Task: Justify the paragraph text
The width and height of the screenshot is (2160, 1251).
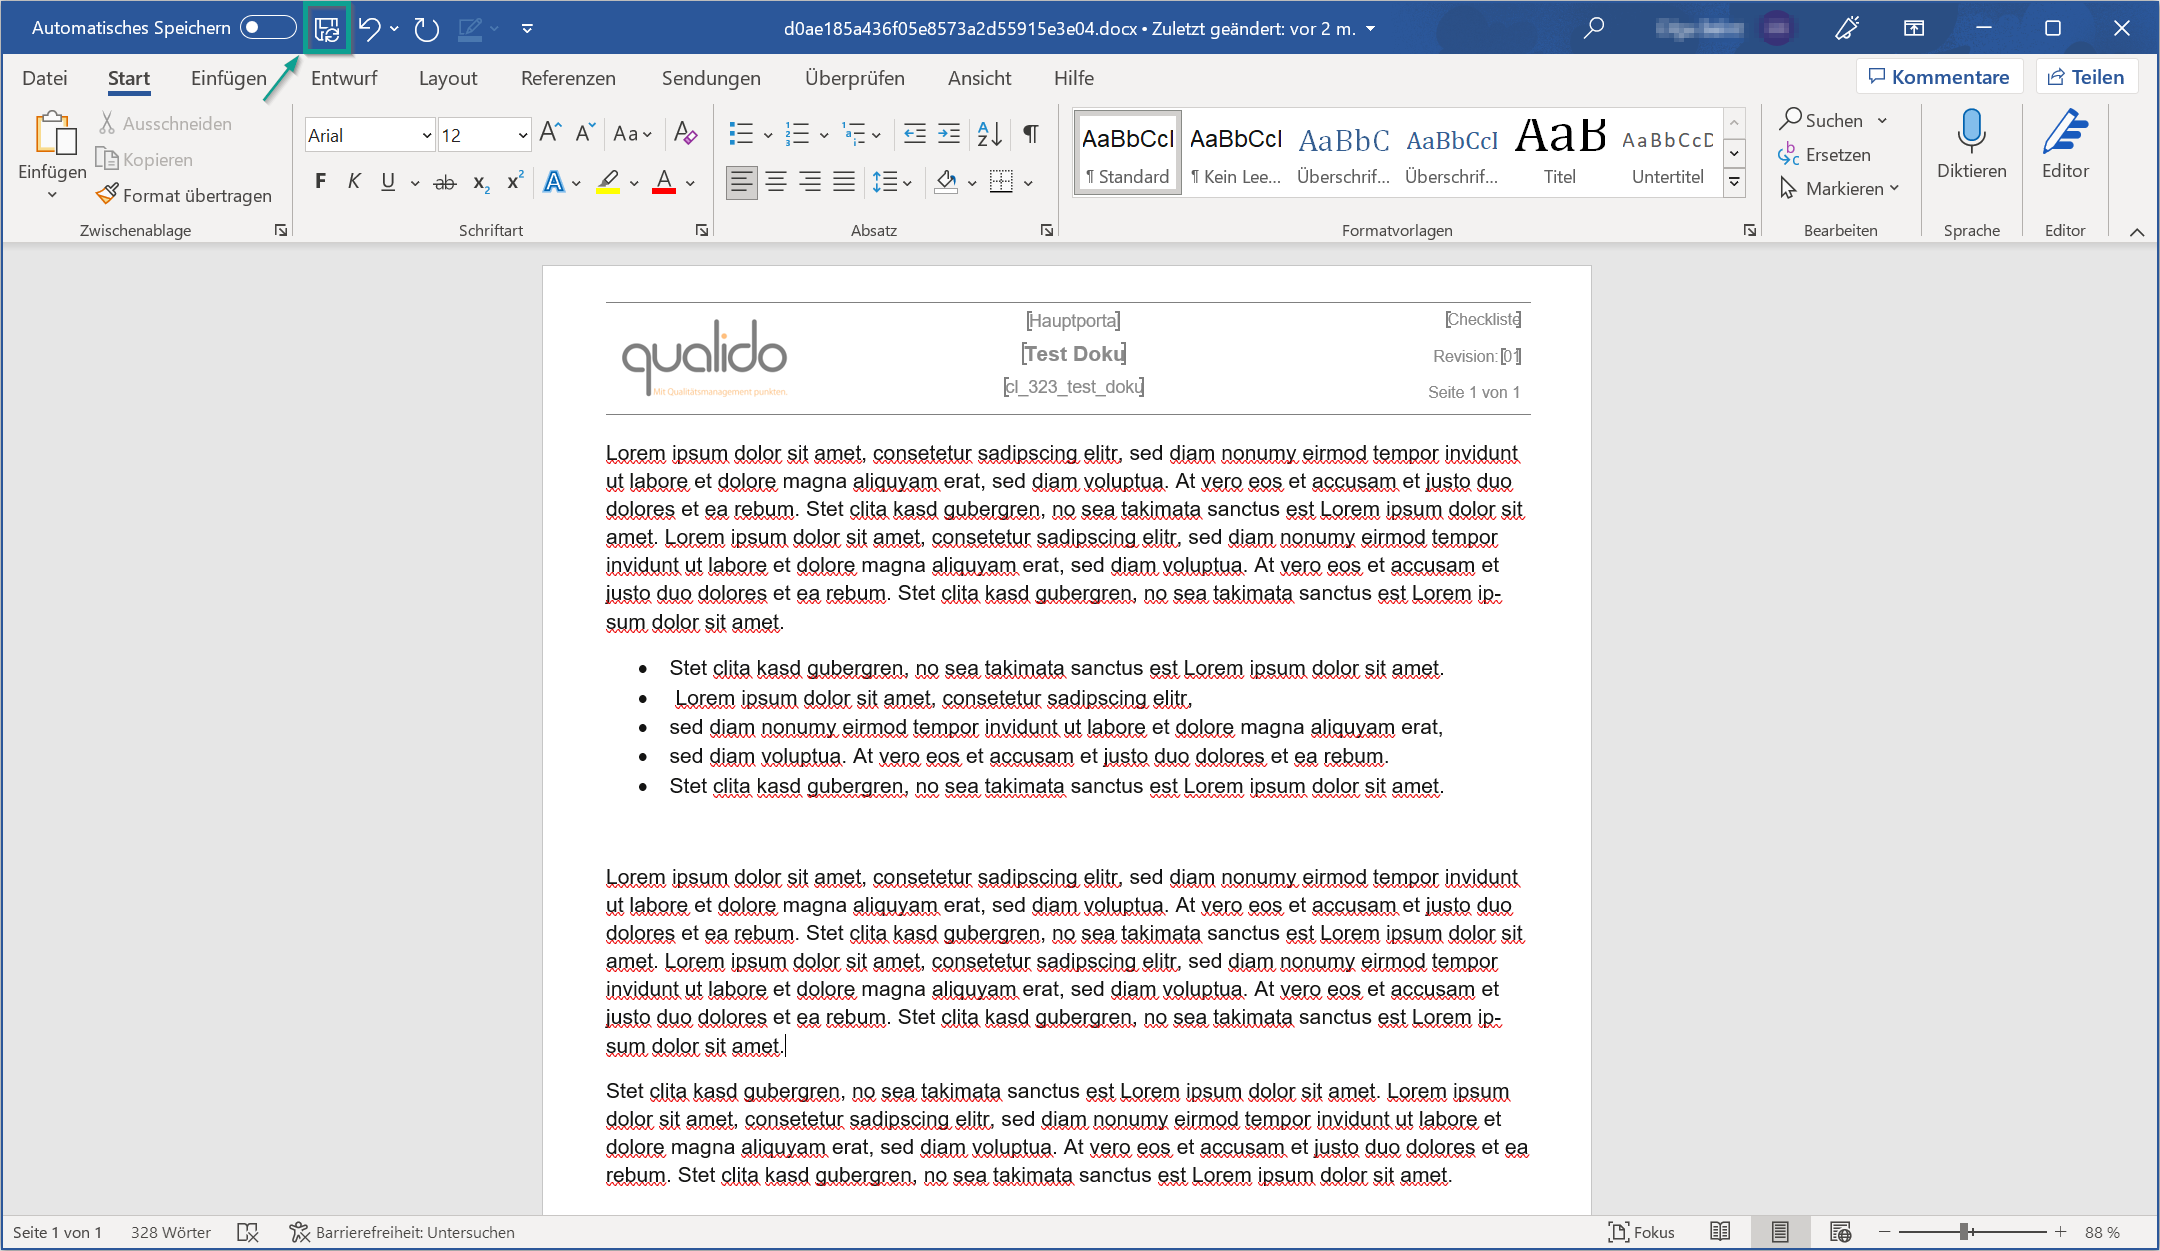Action: [x=845, y=182]
